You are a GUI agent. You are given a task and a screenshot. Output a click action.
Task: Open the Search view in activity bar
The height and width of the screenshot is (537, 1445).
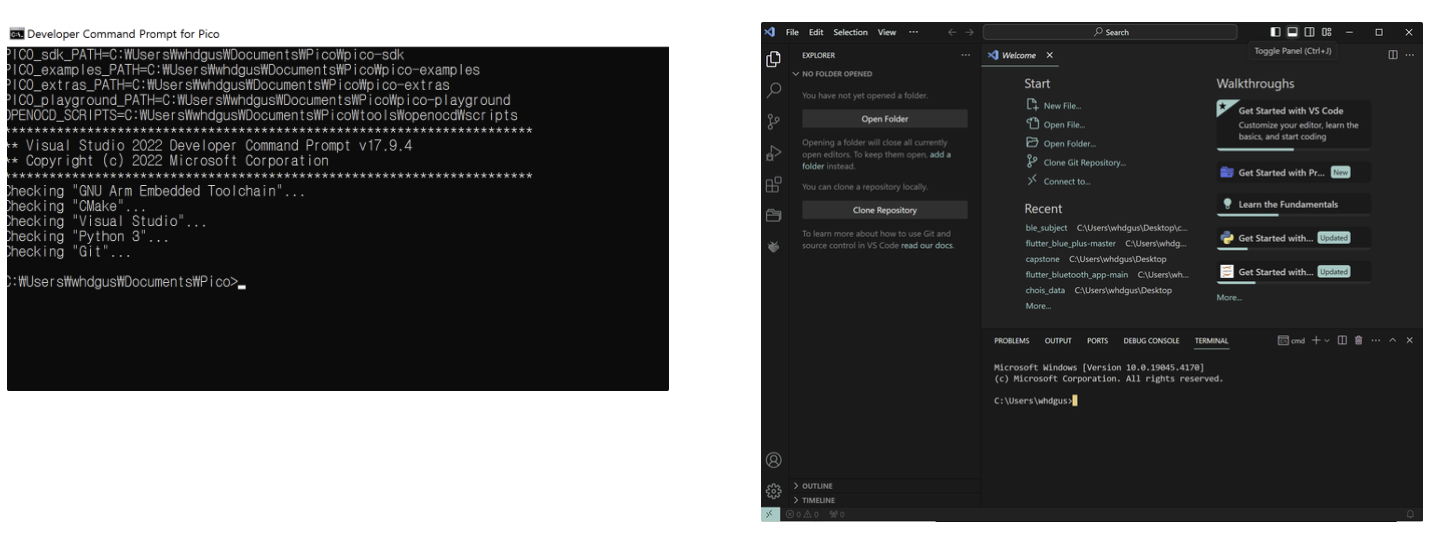tap(773, 90)
